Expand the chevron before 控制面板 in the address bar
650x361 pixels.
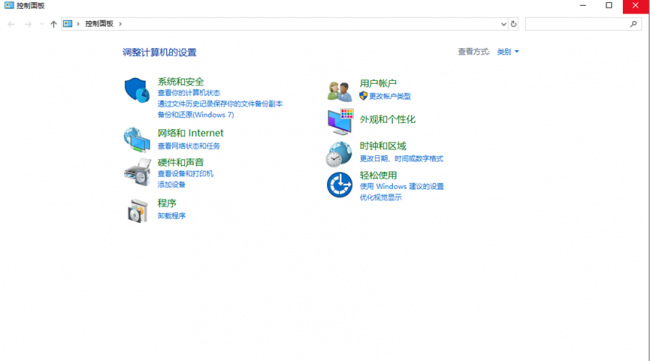(x=78, y=24)
